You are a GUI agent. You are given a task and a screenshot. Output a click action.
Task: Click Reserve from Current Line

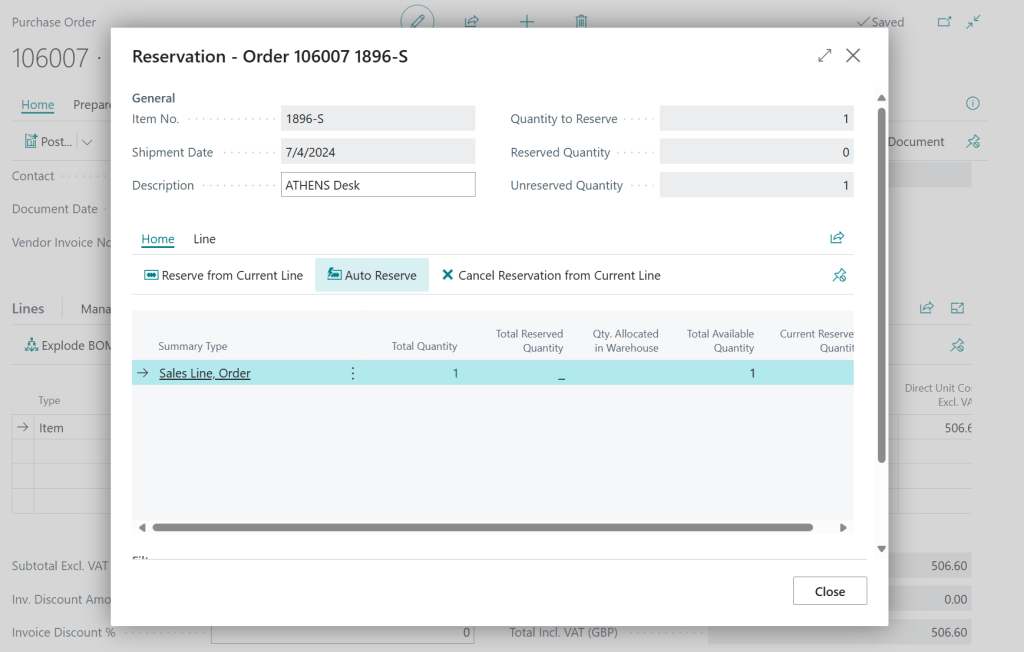223,275
